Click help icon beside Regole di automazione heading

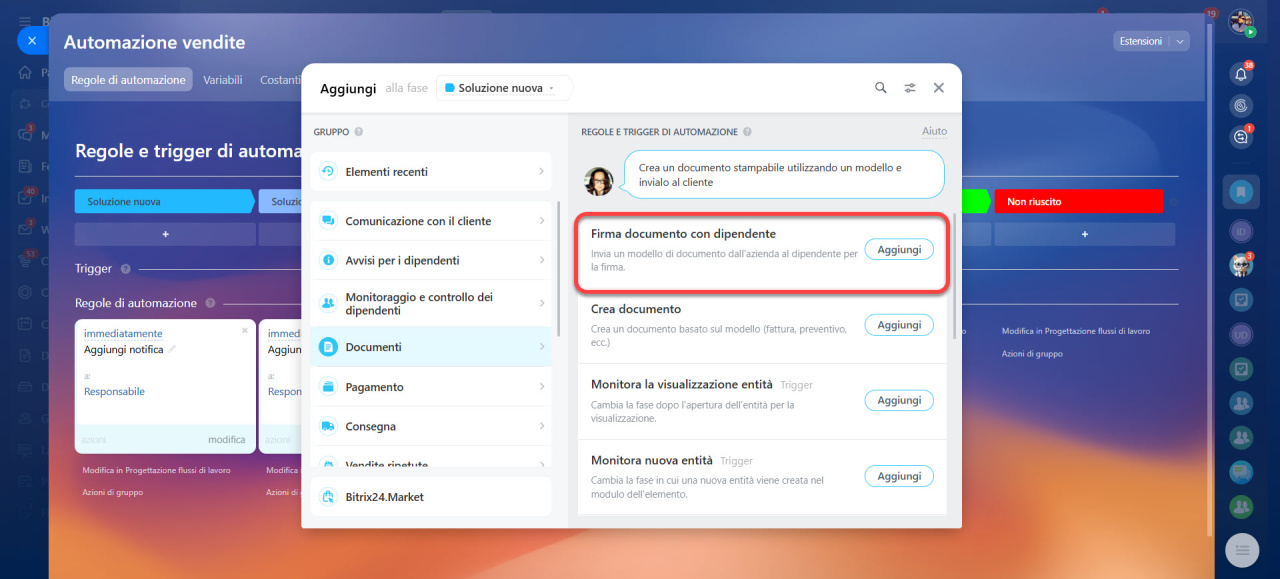pos(210,303)
